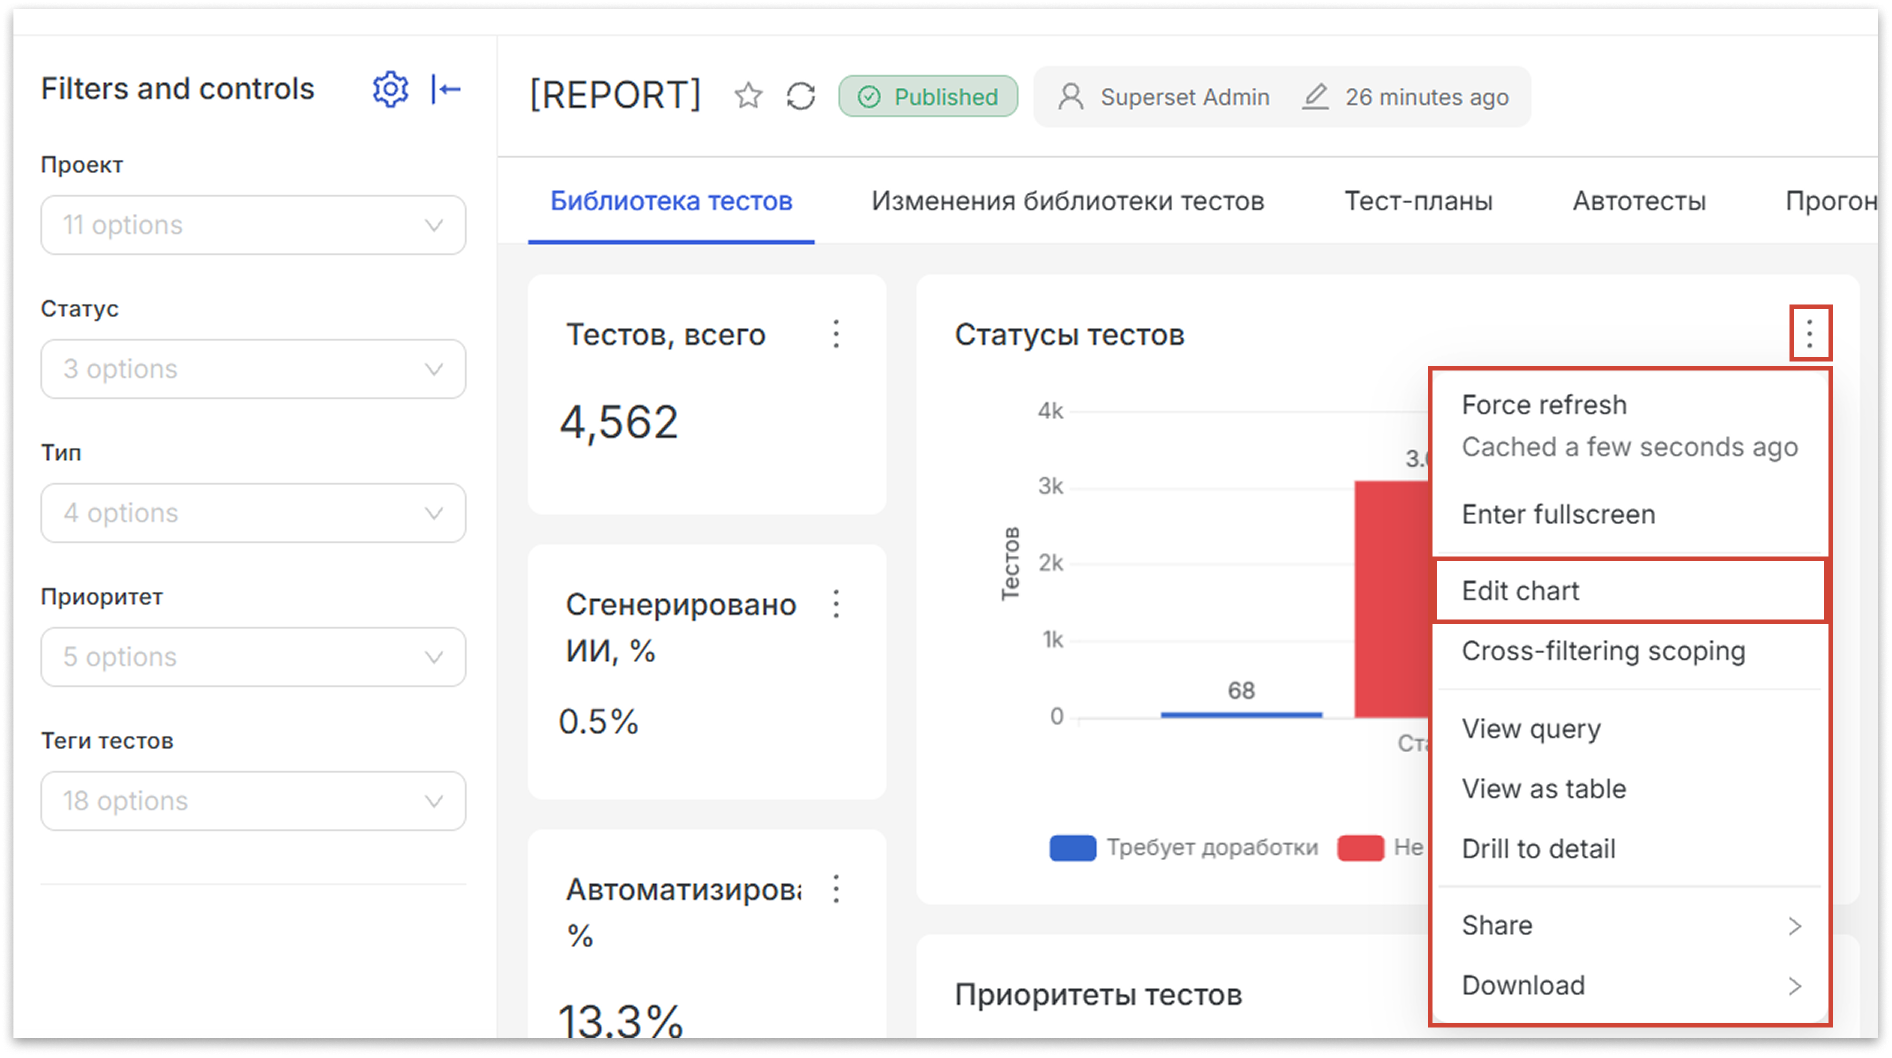Switch to Изменения библиотеки тестов tab
The width and height of the screenshot is (1892, 1058).
[x=1067, y=201]
